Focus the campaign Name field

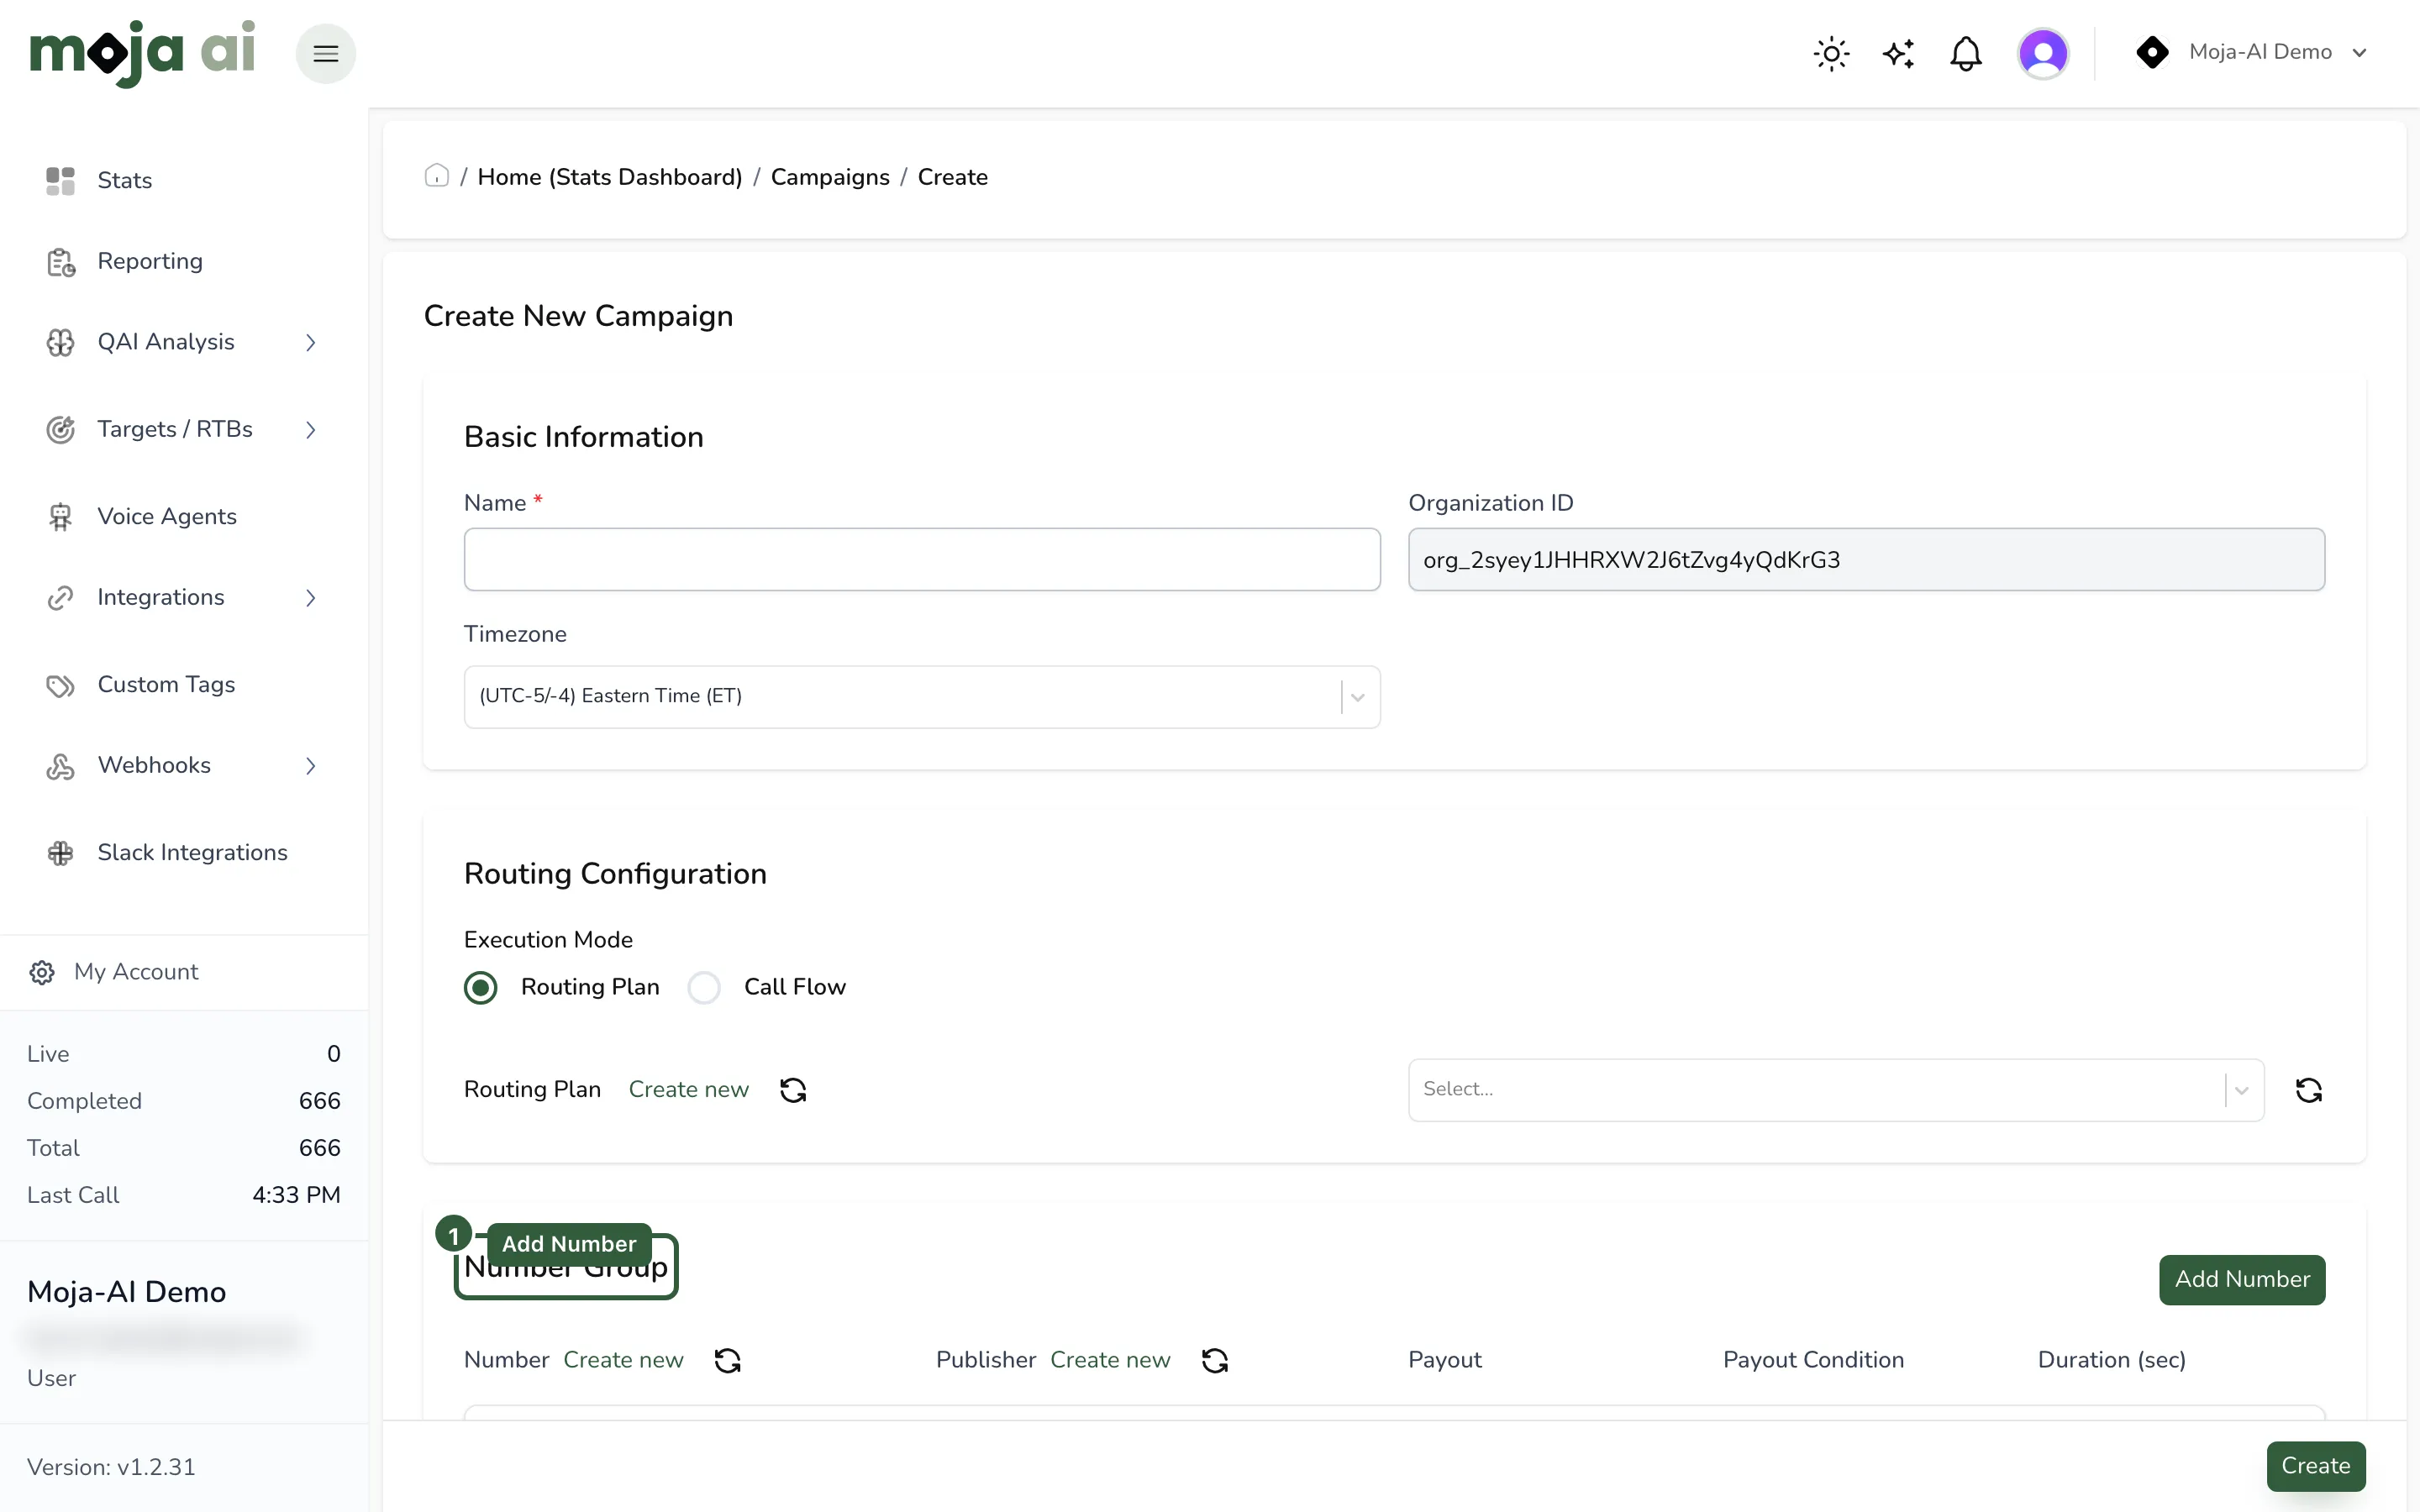click(x=922, y=560)
